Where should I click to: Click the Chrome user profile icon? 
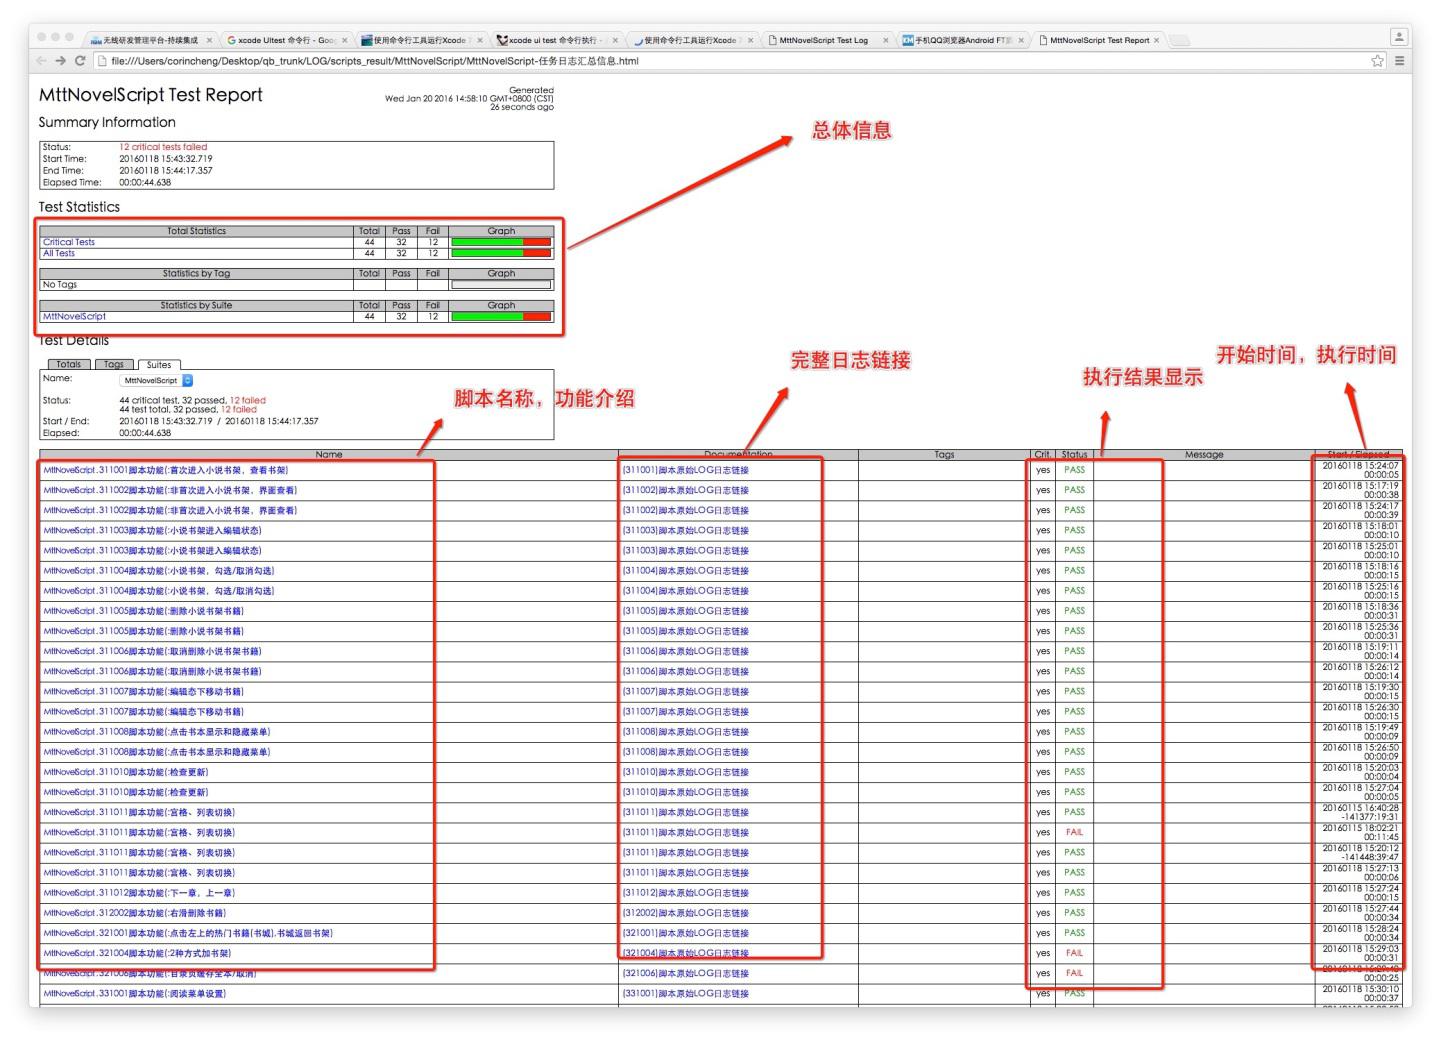pos(1399,37)
